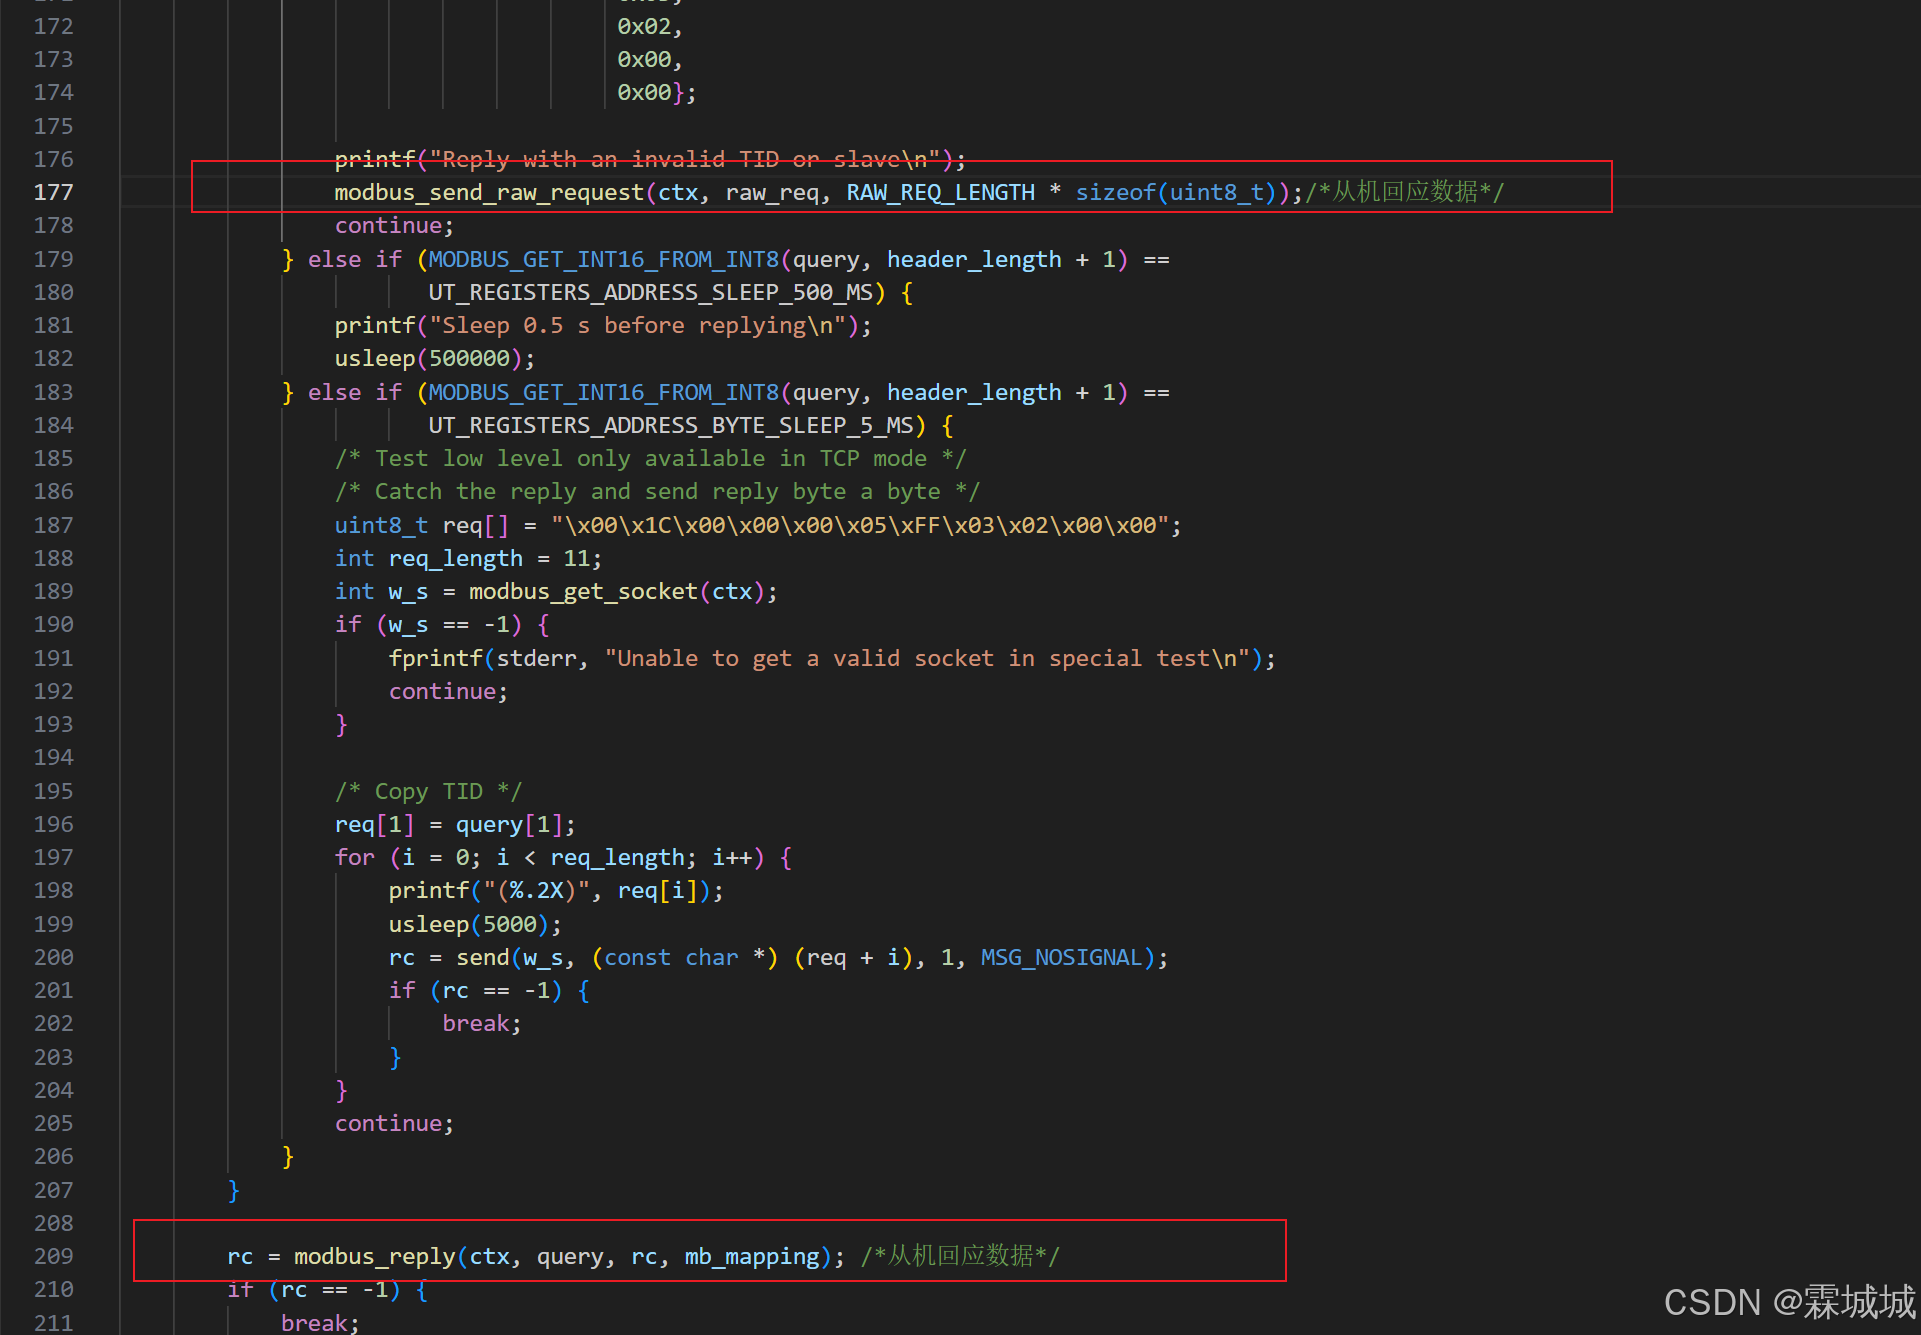Click 'Reply with an invalid TID' printf string

[x=684, y=159]
